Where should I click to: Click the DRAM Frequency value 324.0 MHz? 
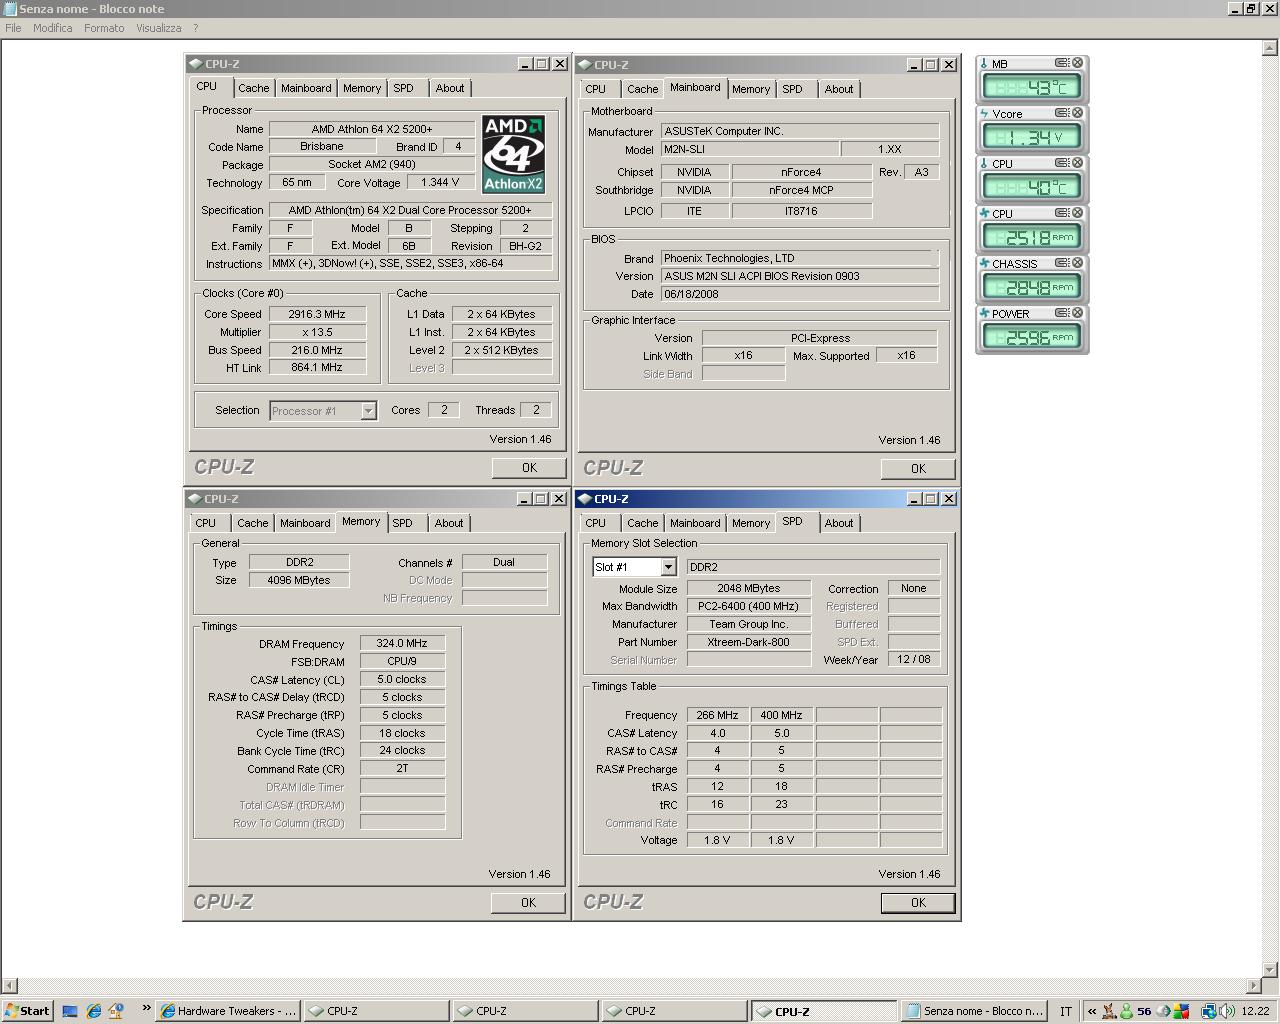pyautogui.click(x=402, y=644)
